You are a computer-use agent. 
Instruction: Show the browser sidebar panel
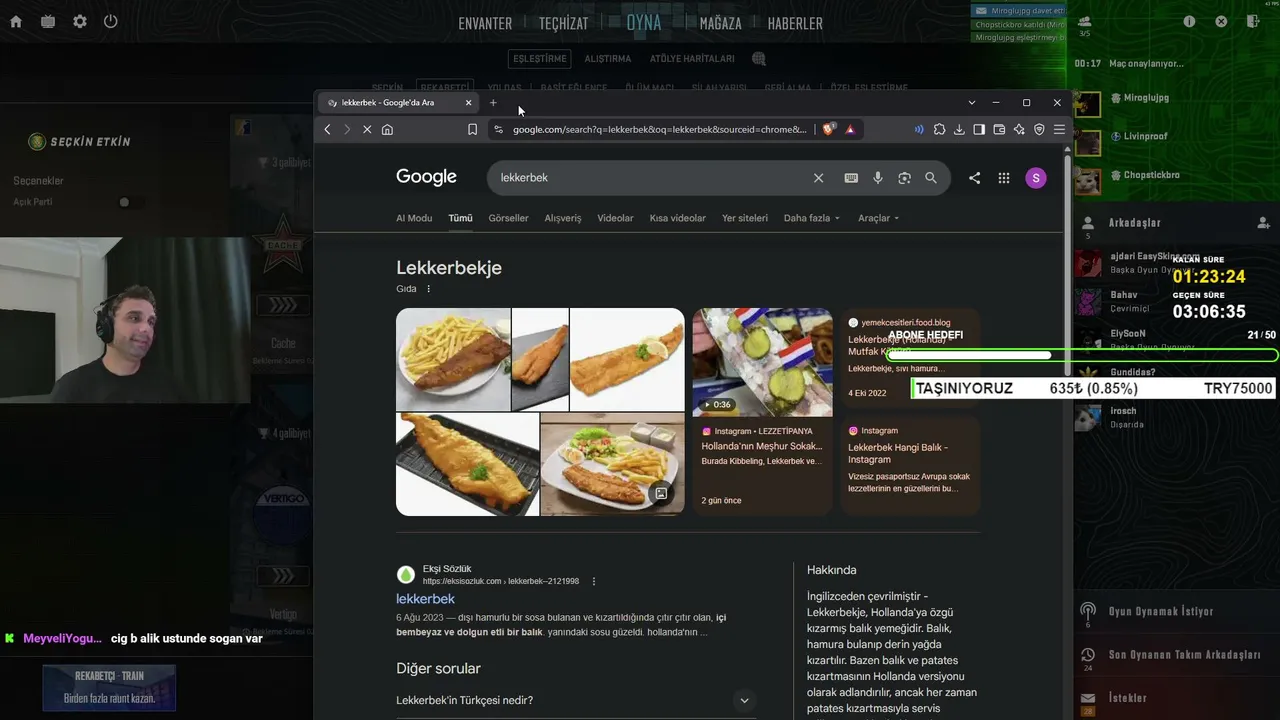click(979, 129)
